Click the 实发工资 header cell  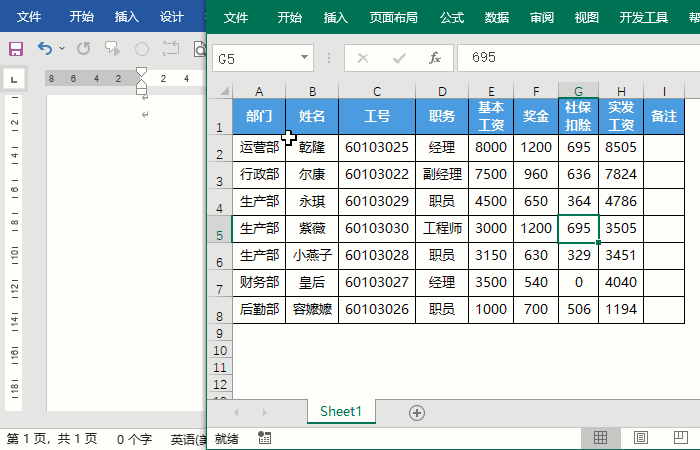tap(621, 116)
